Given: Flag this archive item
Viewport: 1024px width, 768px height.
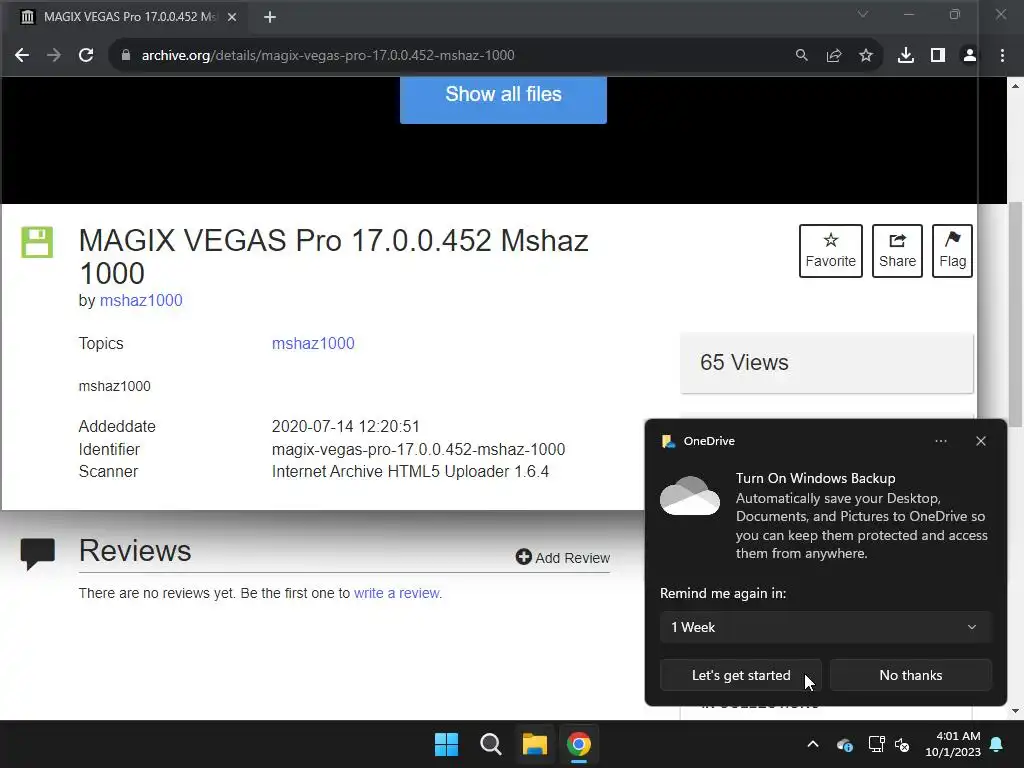Looking at the screenshot, I should 952,251.
